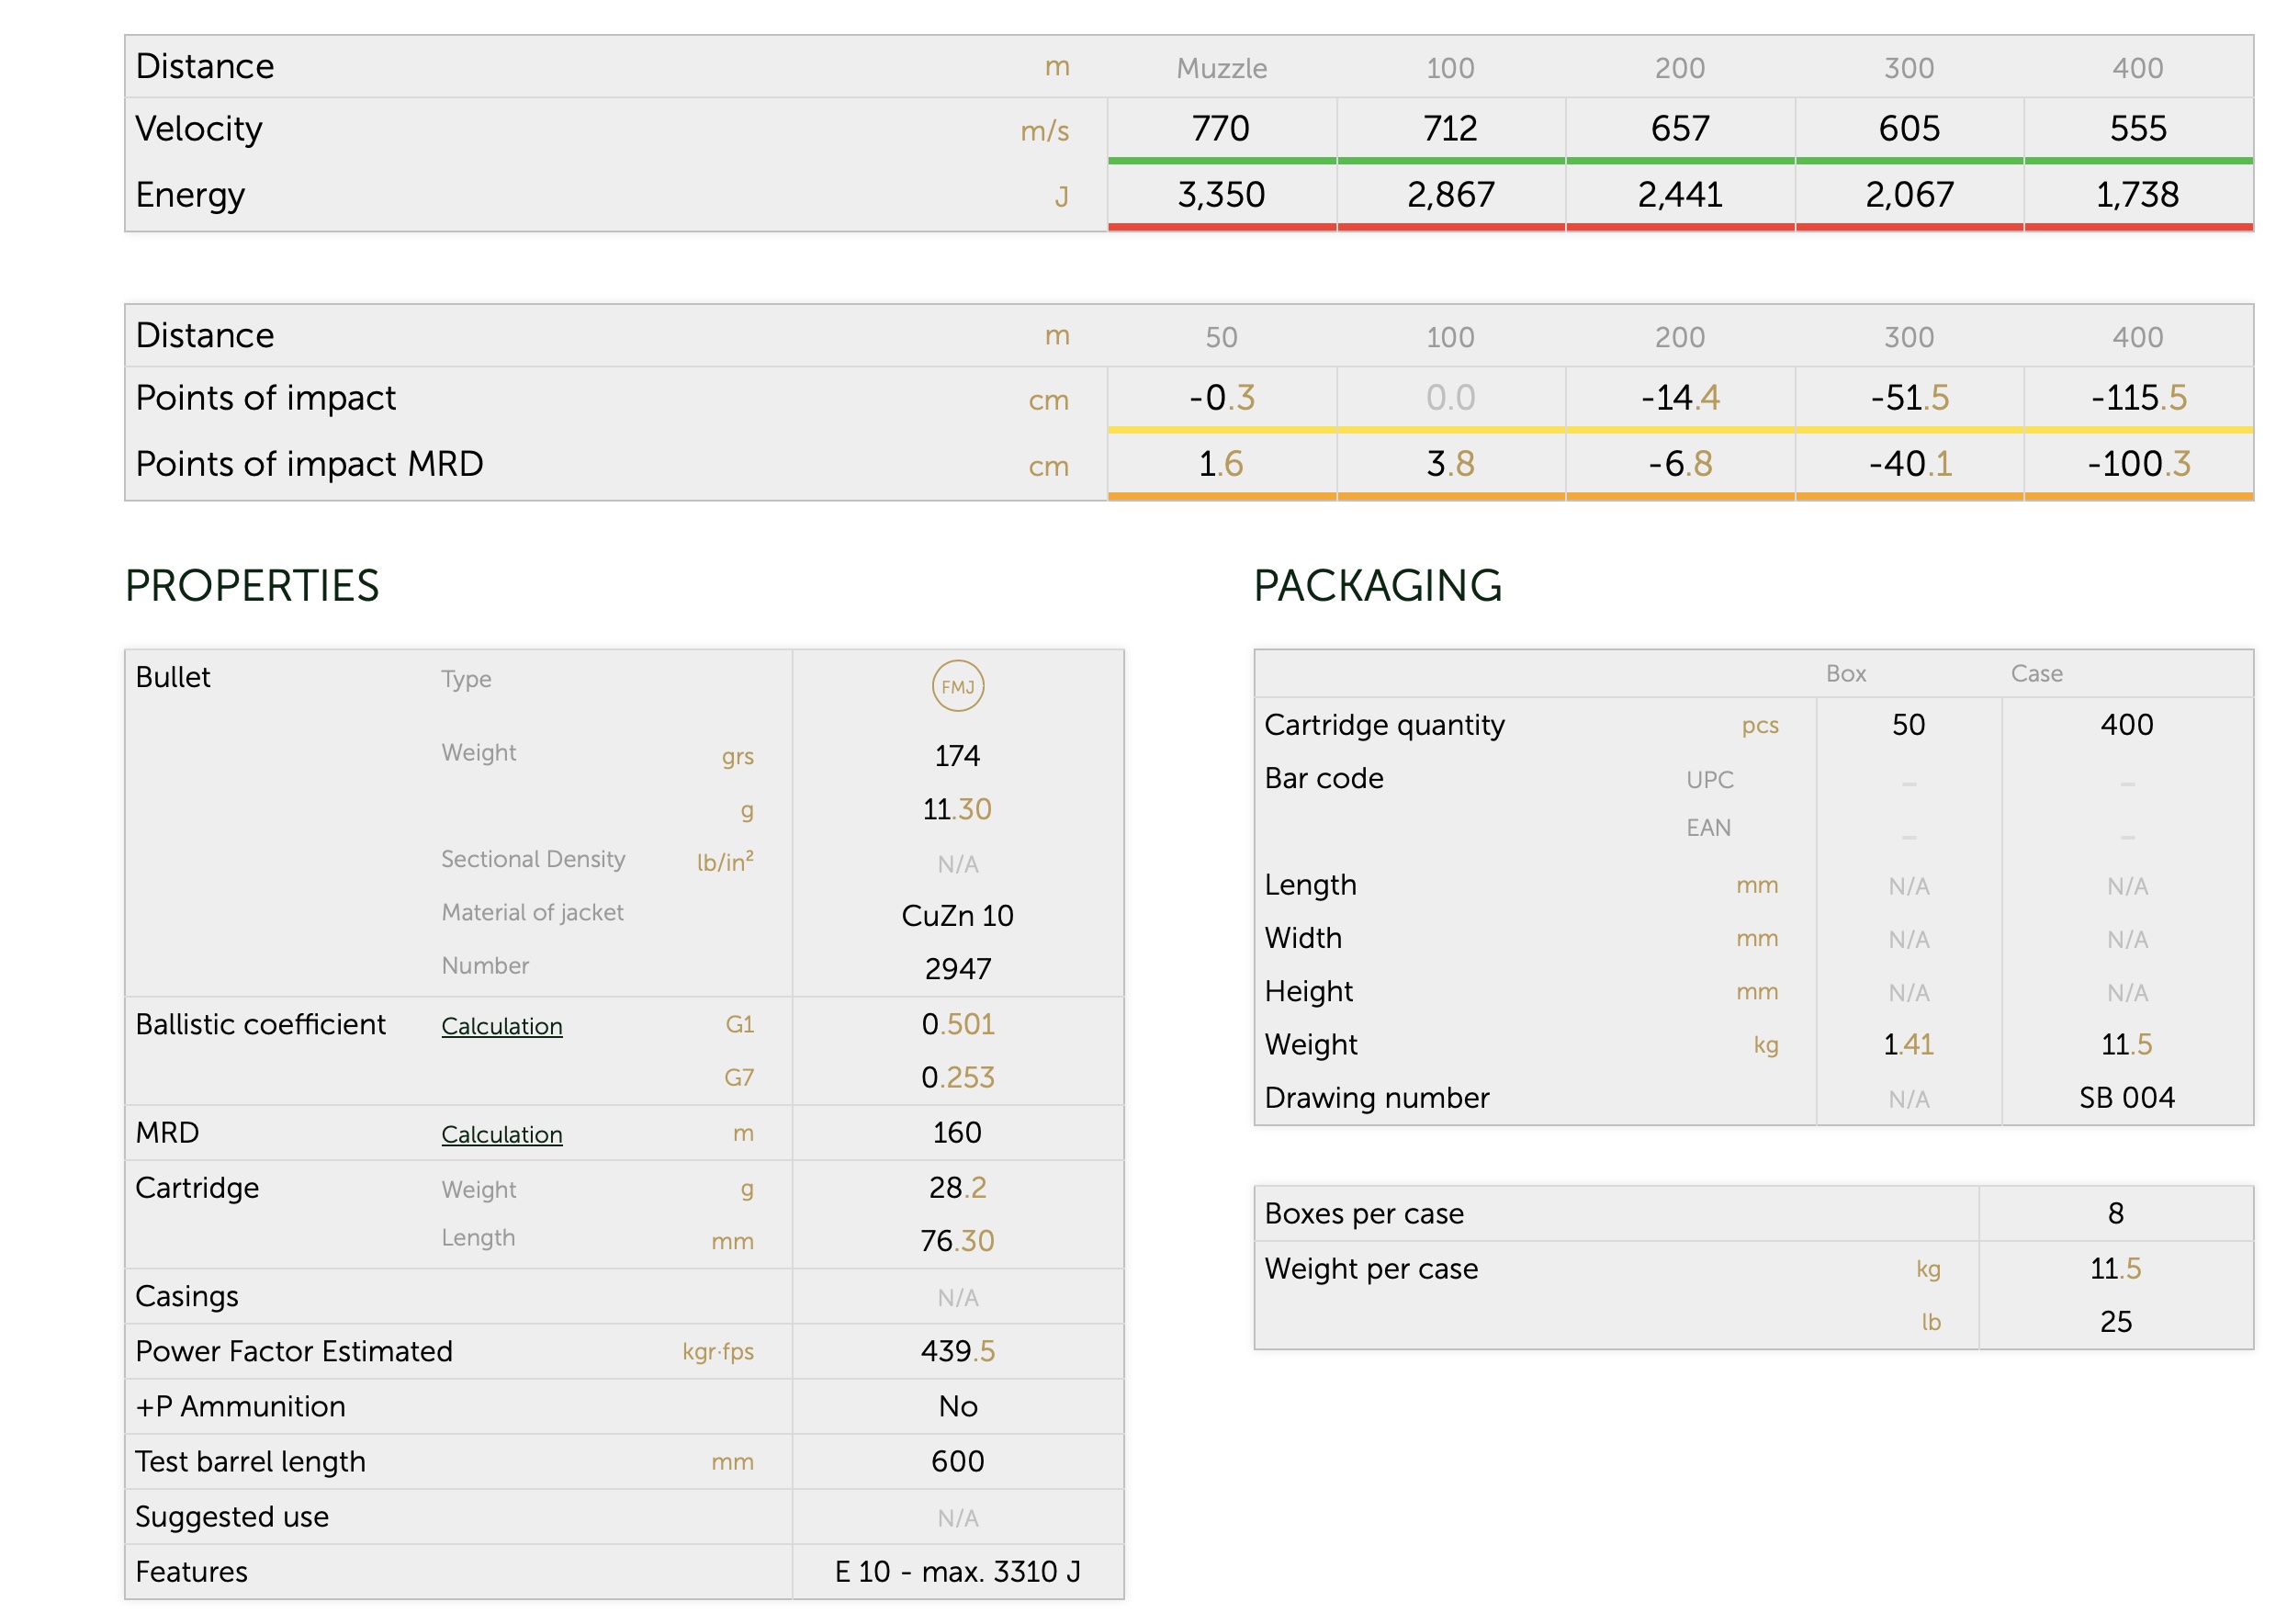Screen dimensions: 2287x1624
Task: Click the 3,350 muzzle energy cell
Action: pyautogui.click(x=1220, y=194)
